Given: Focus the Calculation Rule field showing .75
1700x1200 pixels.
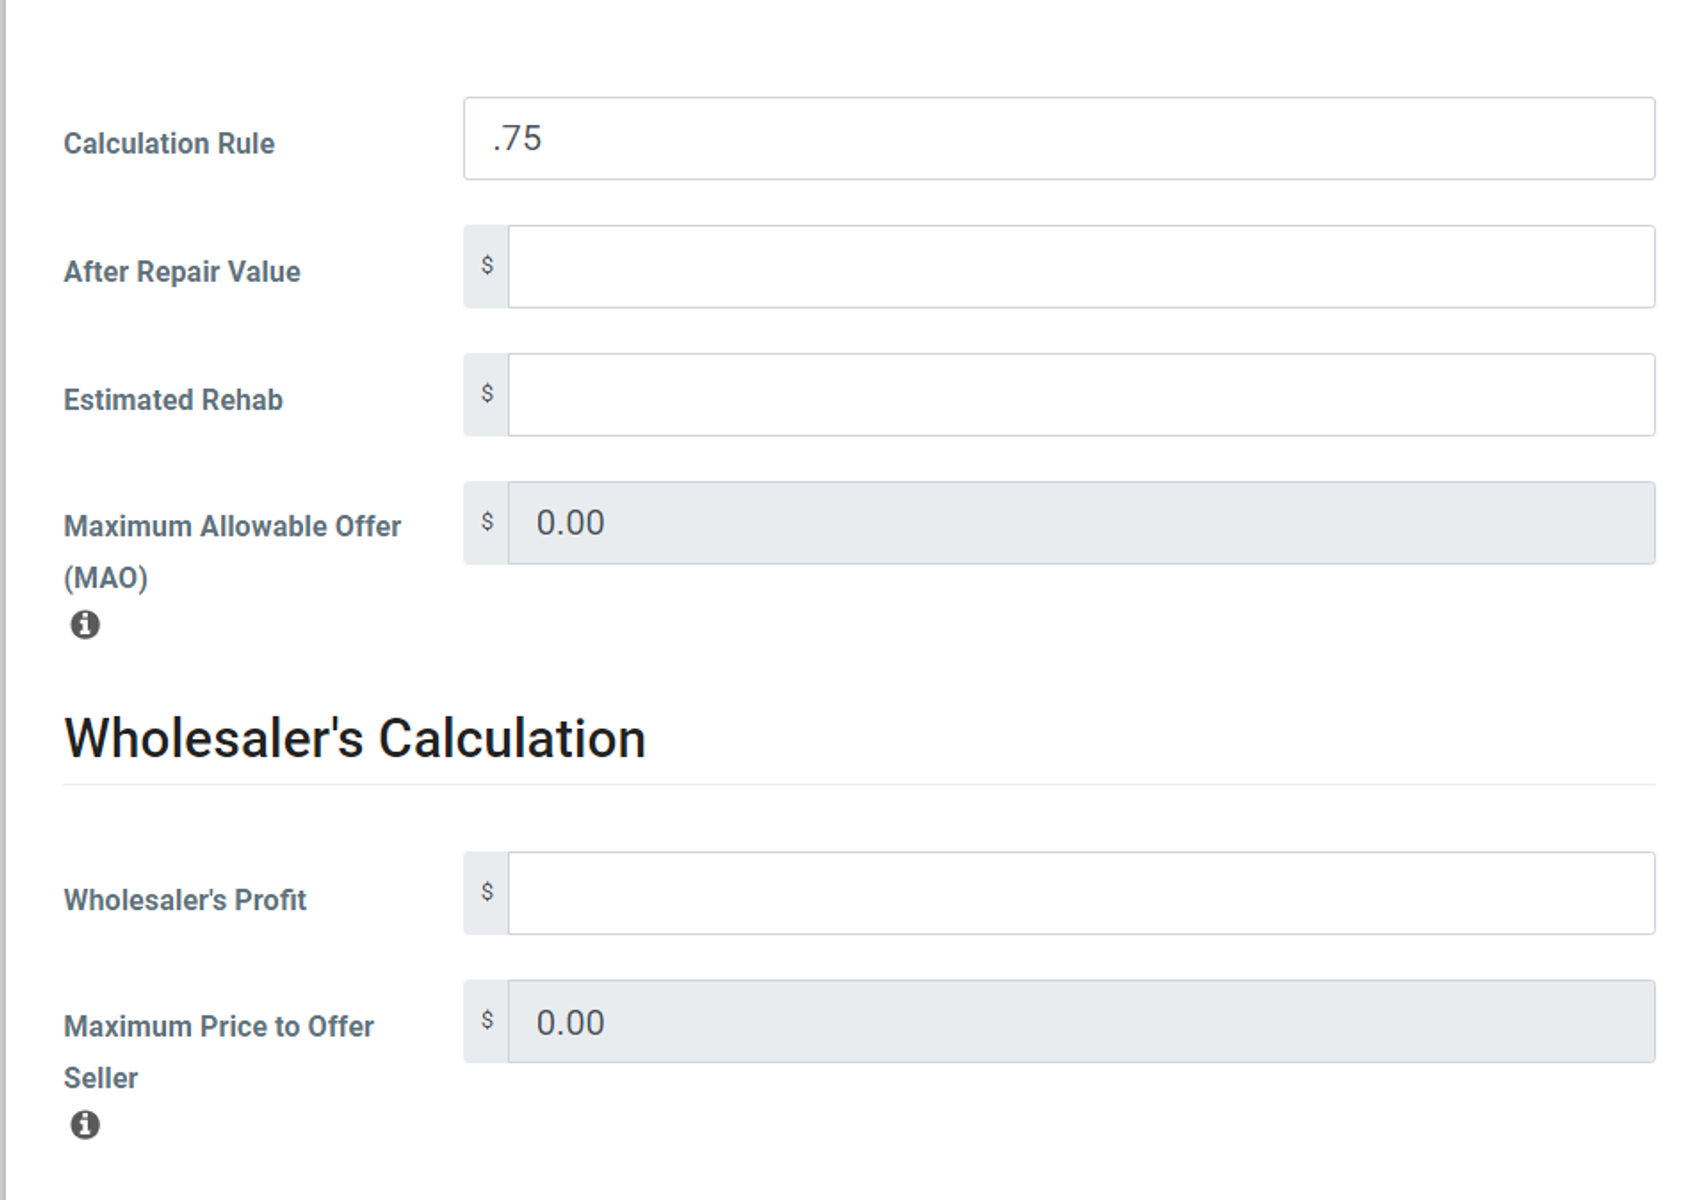Looking at the screenshot, I should (1058, 139).
